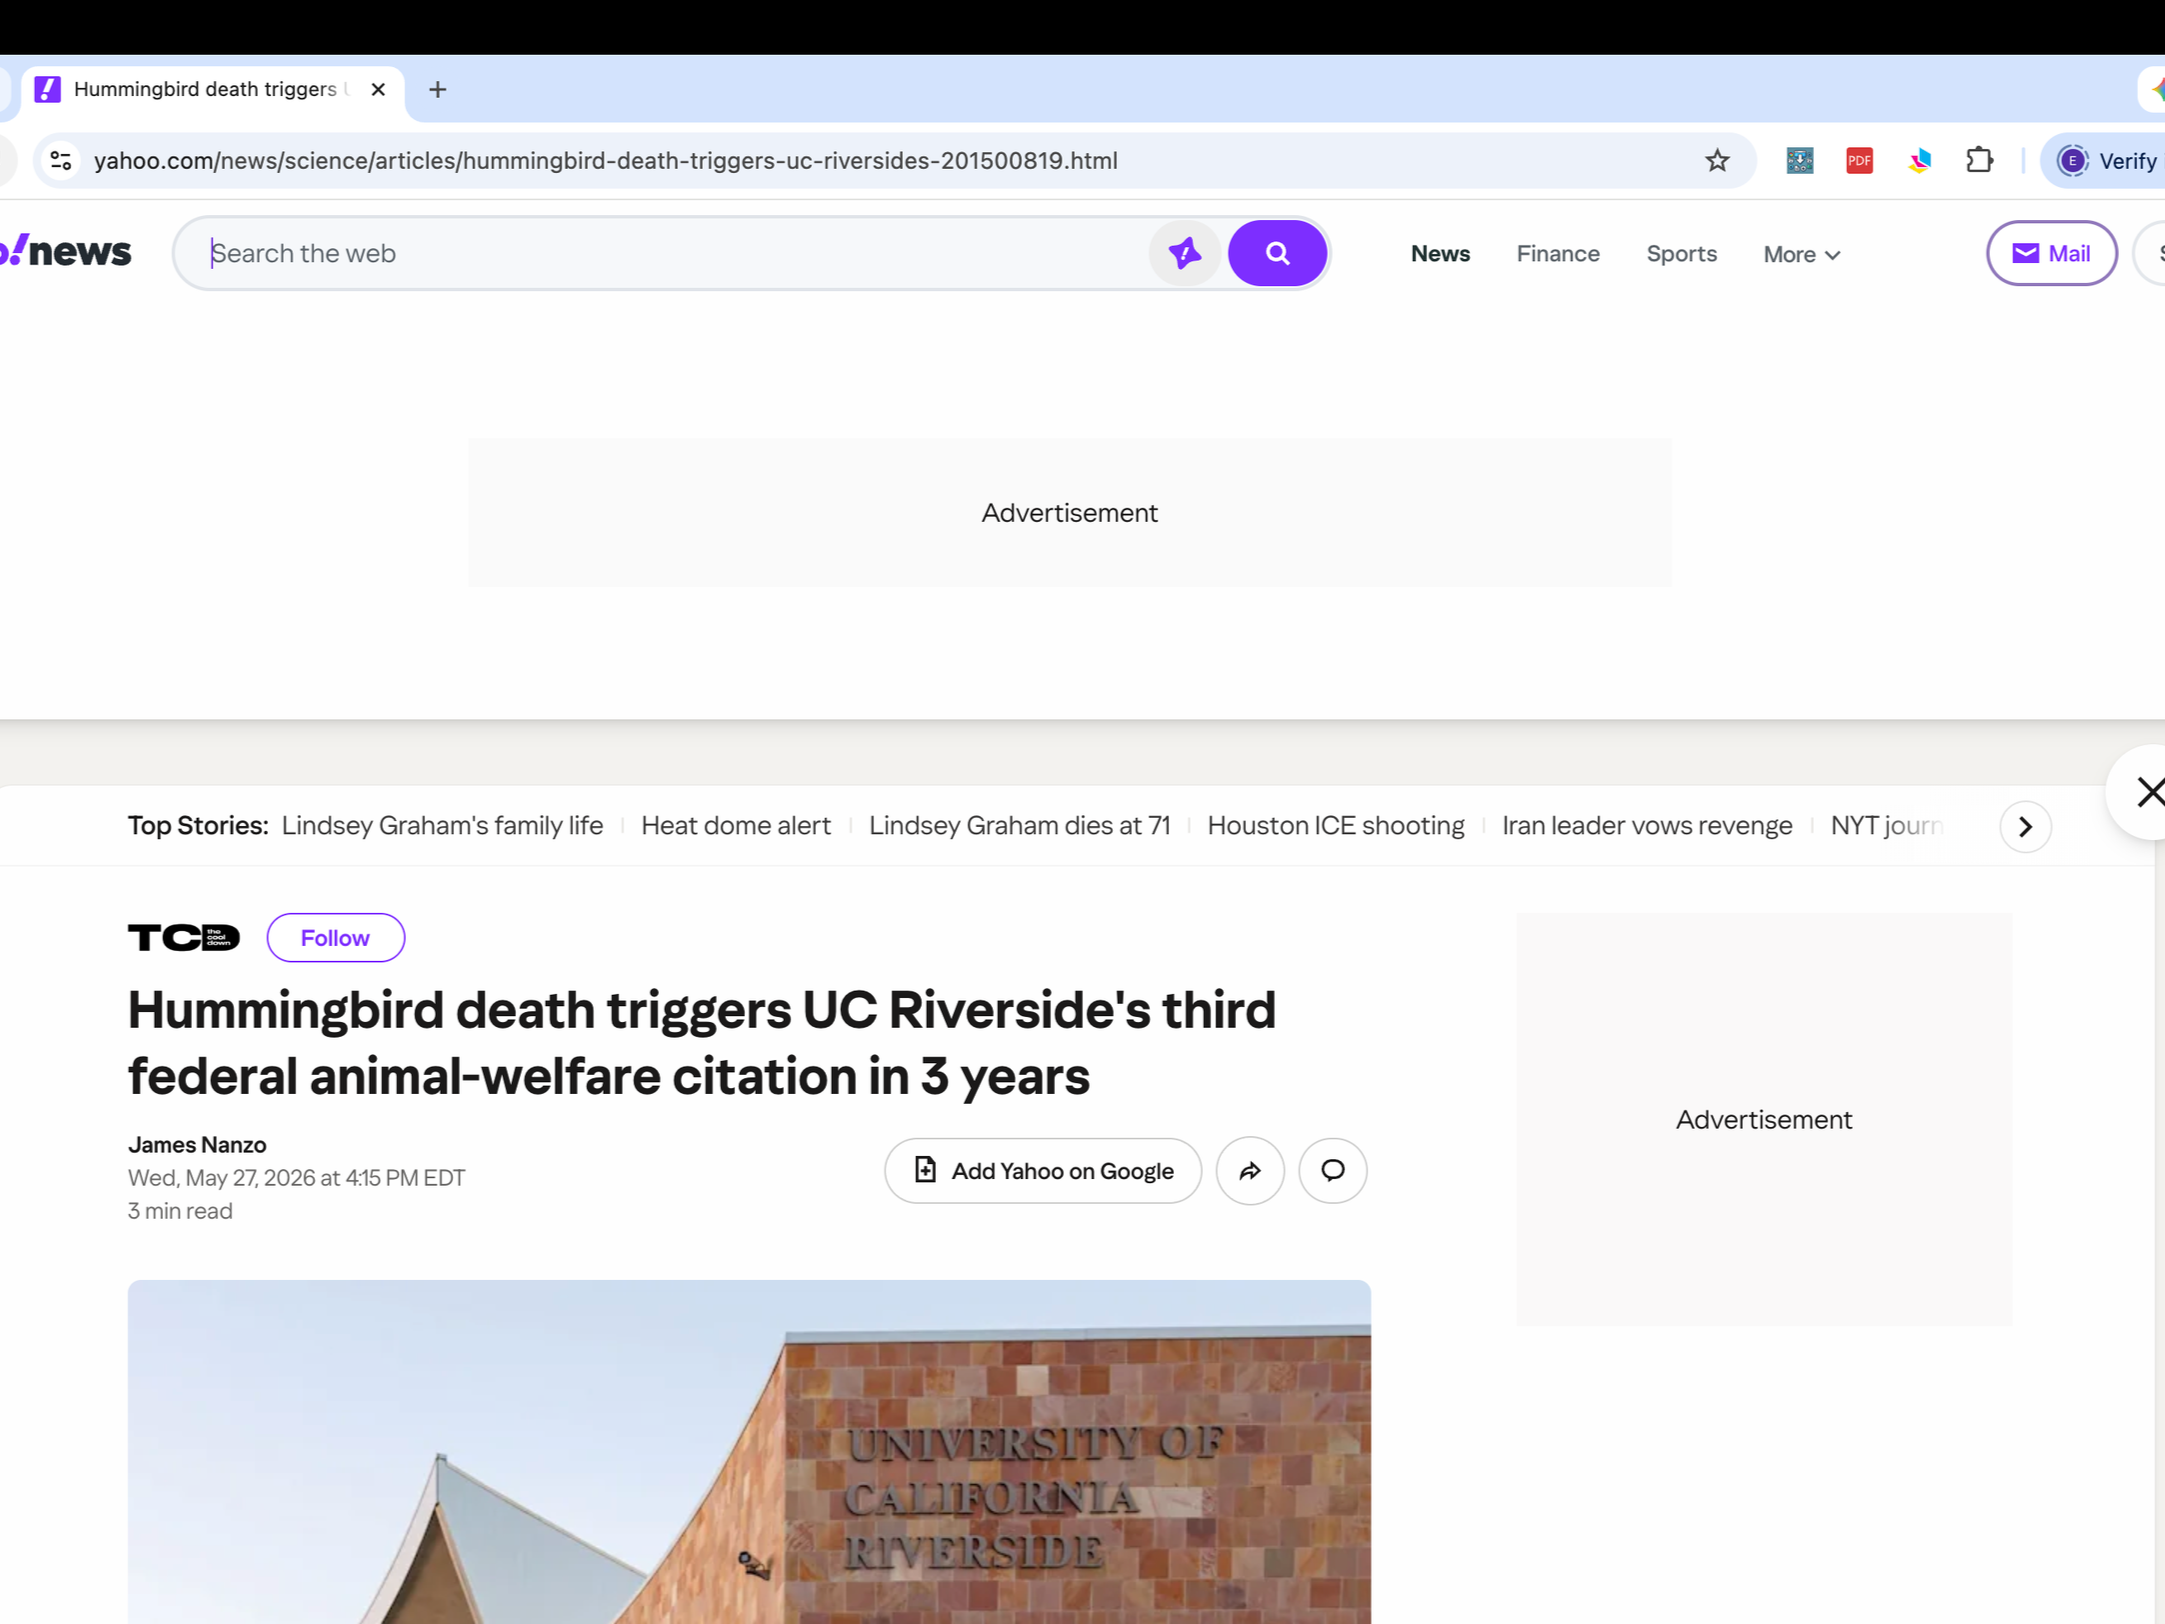The height and width of the screenshot is (1624, 2165).
Task: Open the Heat dome alert story
Action: click(736, 826)
